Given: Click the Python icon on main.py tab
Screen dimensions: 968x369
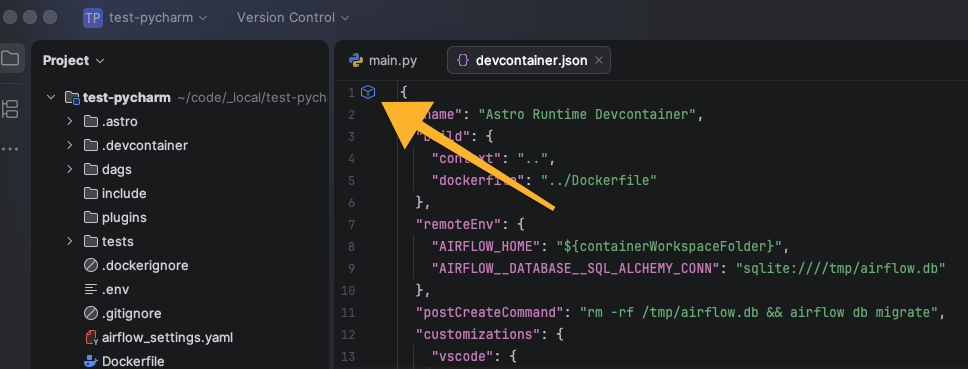Looking at the screenshot, I should pyautogui.click(x=356, y=60).
